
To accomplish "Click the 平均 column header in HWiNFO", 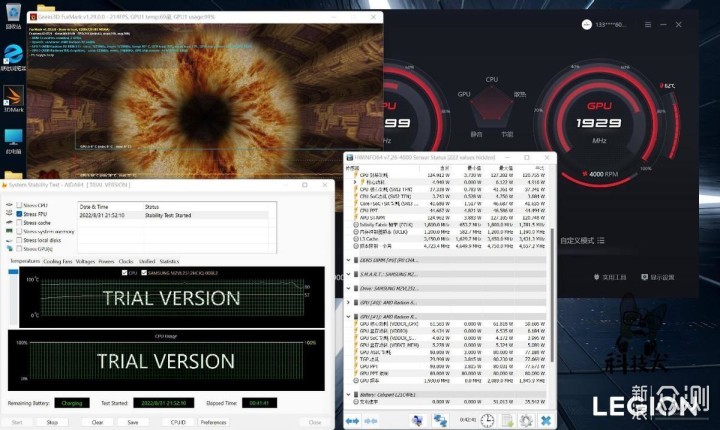I will (x=540, y=168).
